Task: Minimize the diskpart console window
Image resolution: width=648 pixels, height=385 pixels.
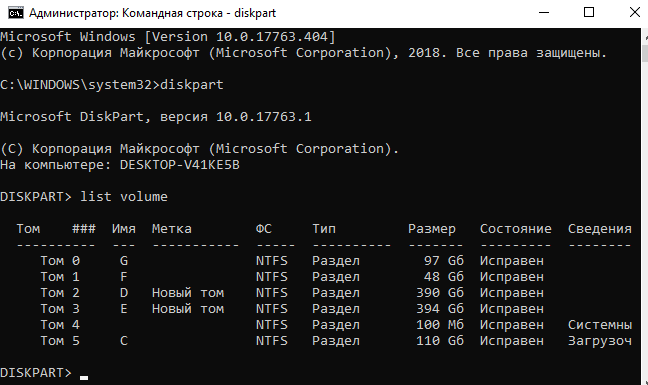Action: click(x=544, y=13)
